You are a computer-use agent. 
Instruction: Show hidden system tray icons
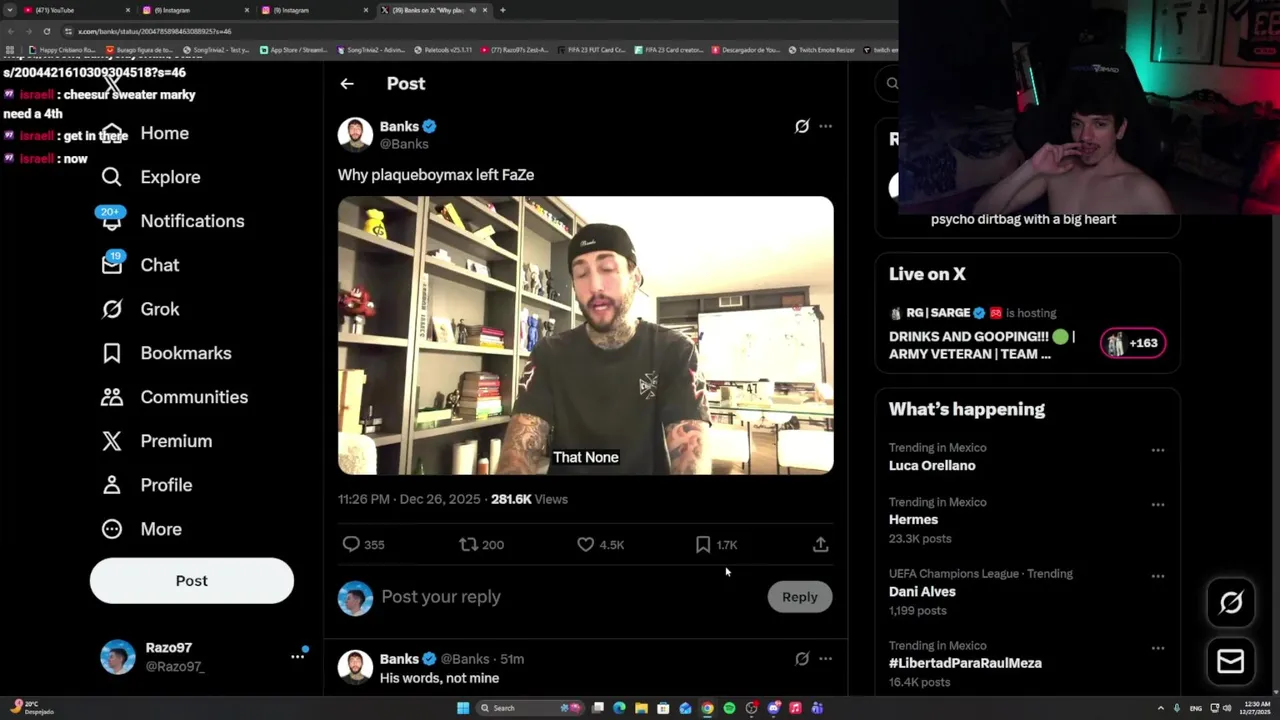pyautogui.click(x=1160, y=708)
